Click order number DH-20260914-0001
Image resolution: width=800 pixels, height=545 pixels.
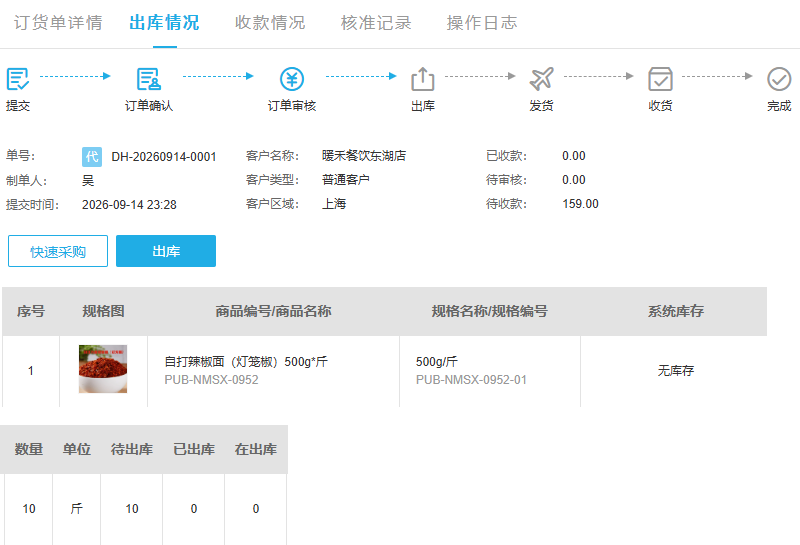(164, 157)
